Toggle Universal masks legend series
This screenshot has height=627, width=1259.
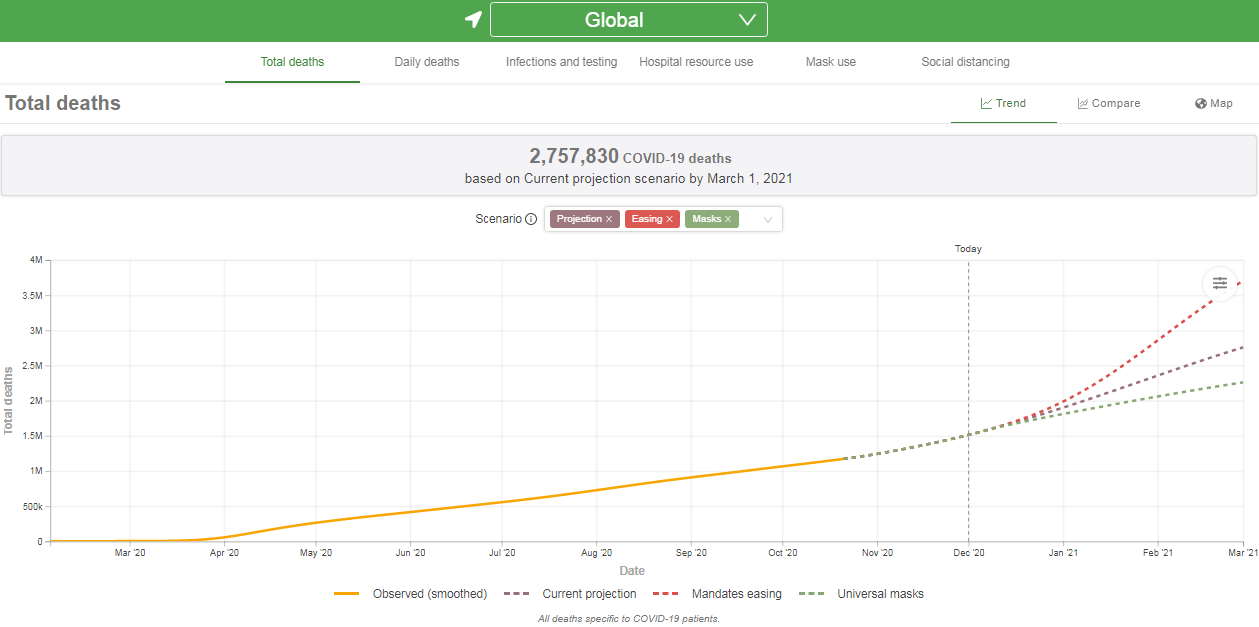[x=861, y=594]
